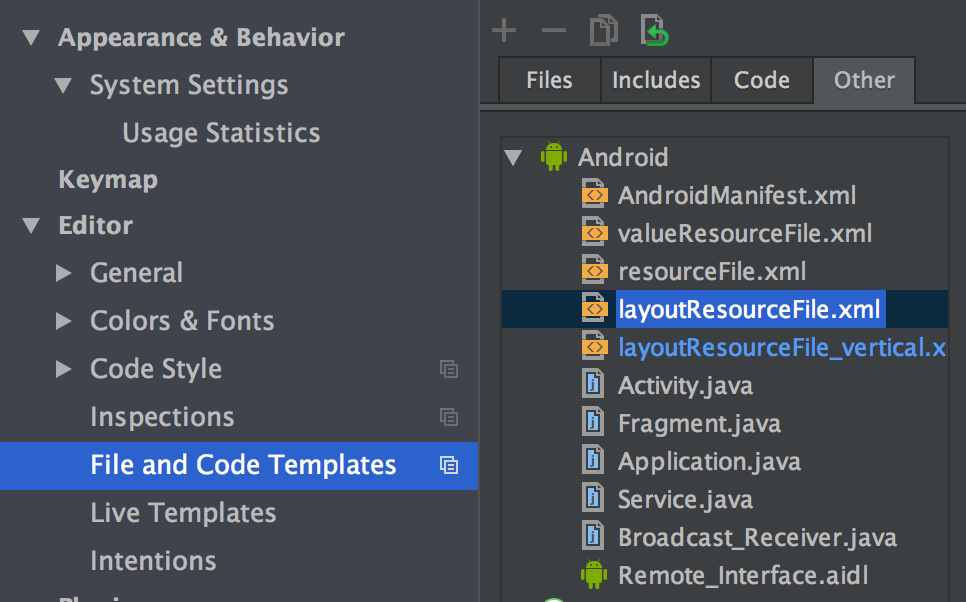Image resolution: width=966 pixels, height=602 pixels.
Task: Click the copy badge beside Inspections
Action: 449,417
